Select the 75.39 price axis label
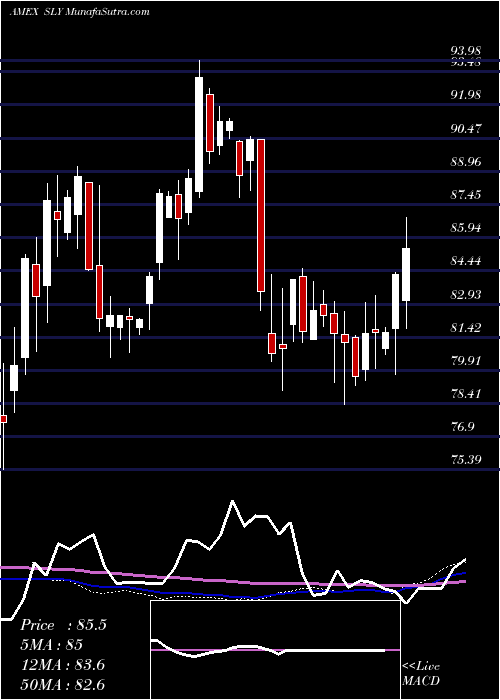This screenshot has width=500, height=700. pyautogui.click(x=466, y=460)
